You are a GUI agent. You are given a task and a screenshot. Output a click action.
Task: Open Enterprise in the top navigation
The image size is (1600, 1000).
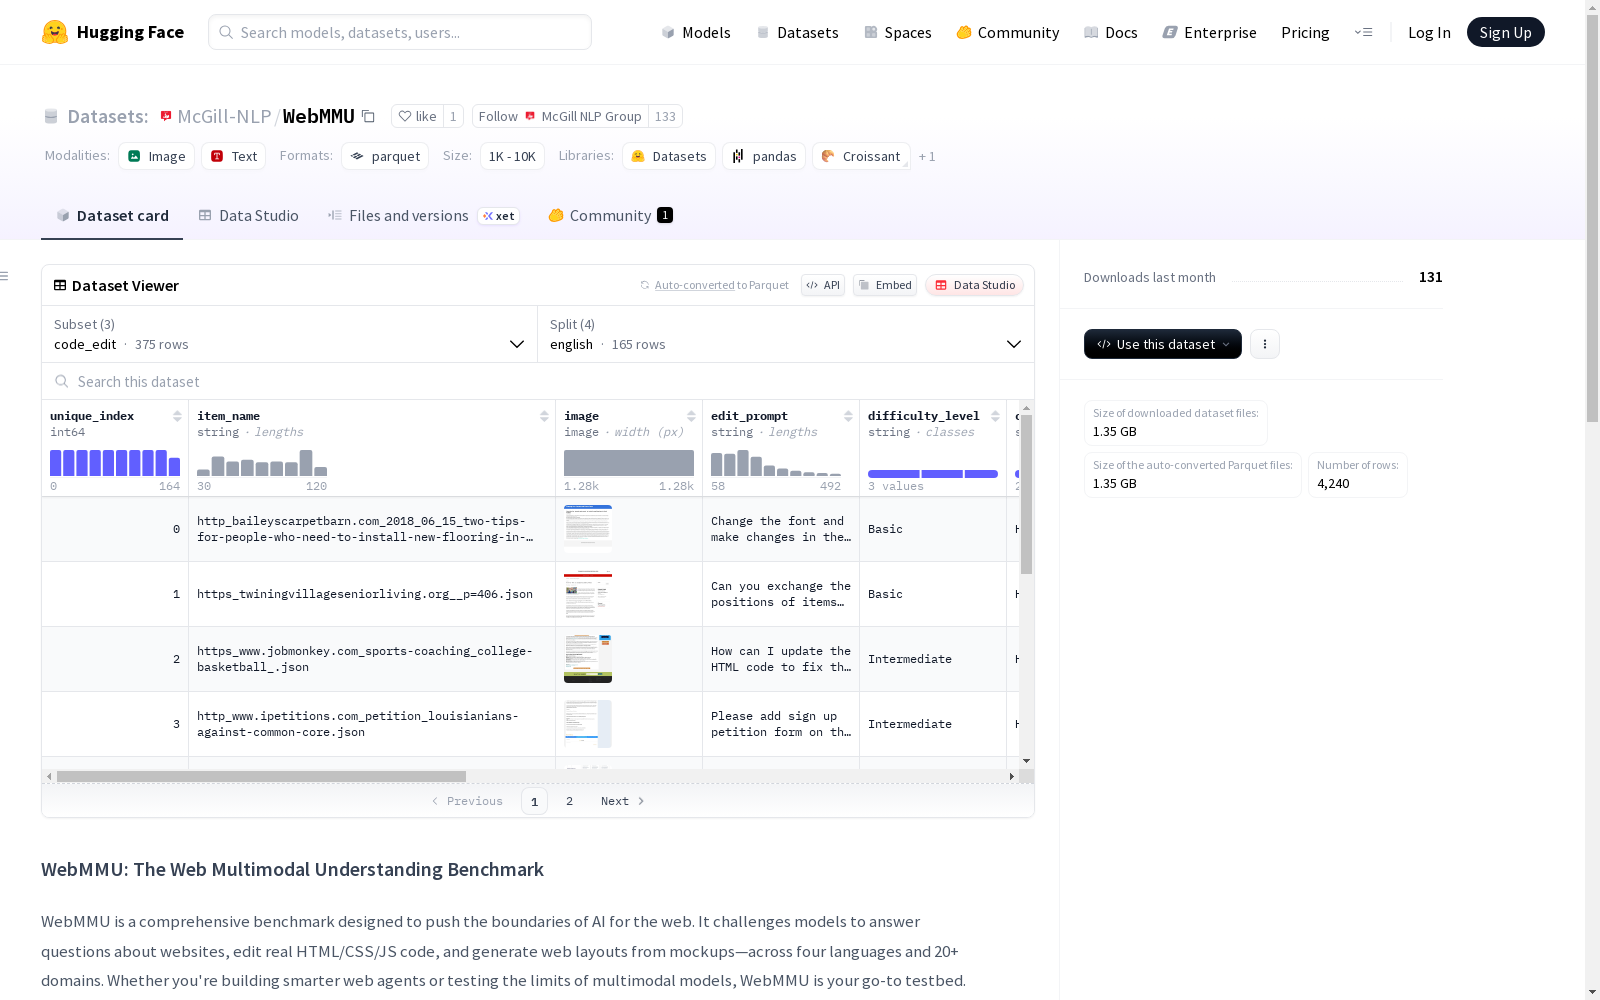(1209, 32)
